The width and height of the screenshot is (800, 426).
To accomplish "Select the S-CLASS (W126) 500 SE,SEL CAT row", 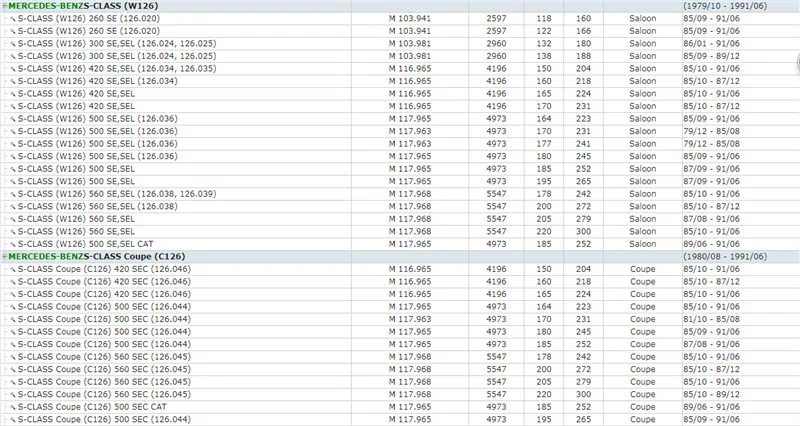I will pyautogui.click(x=400, y=244).
